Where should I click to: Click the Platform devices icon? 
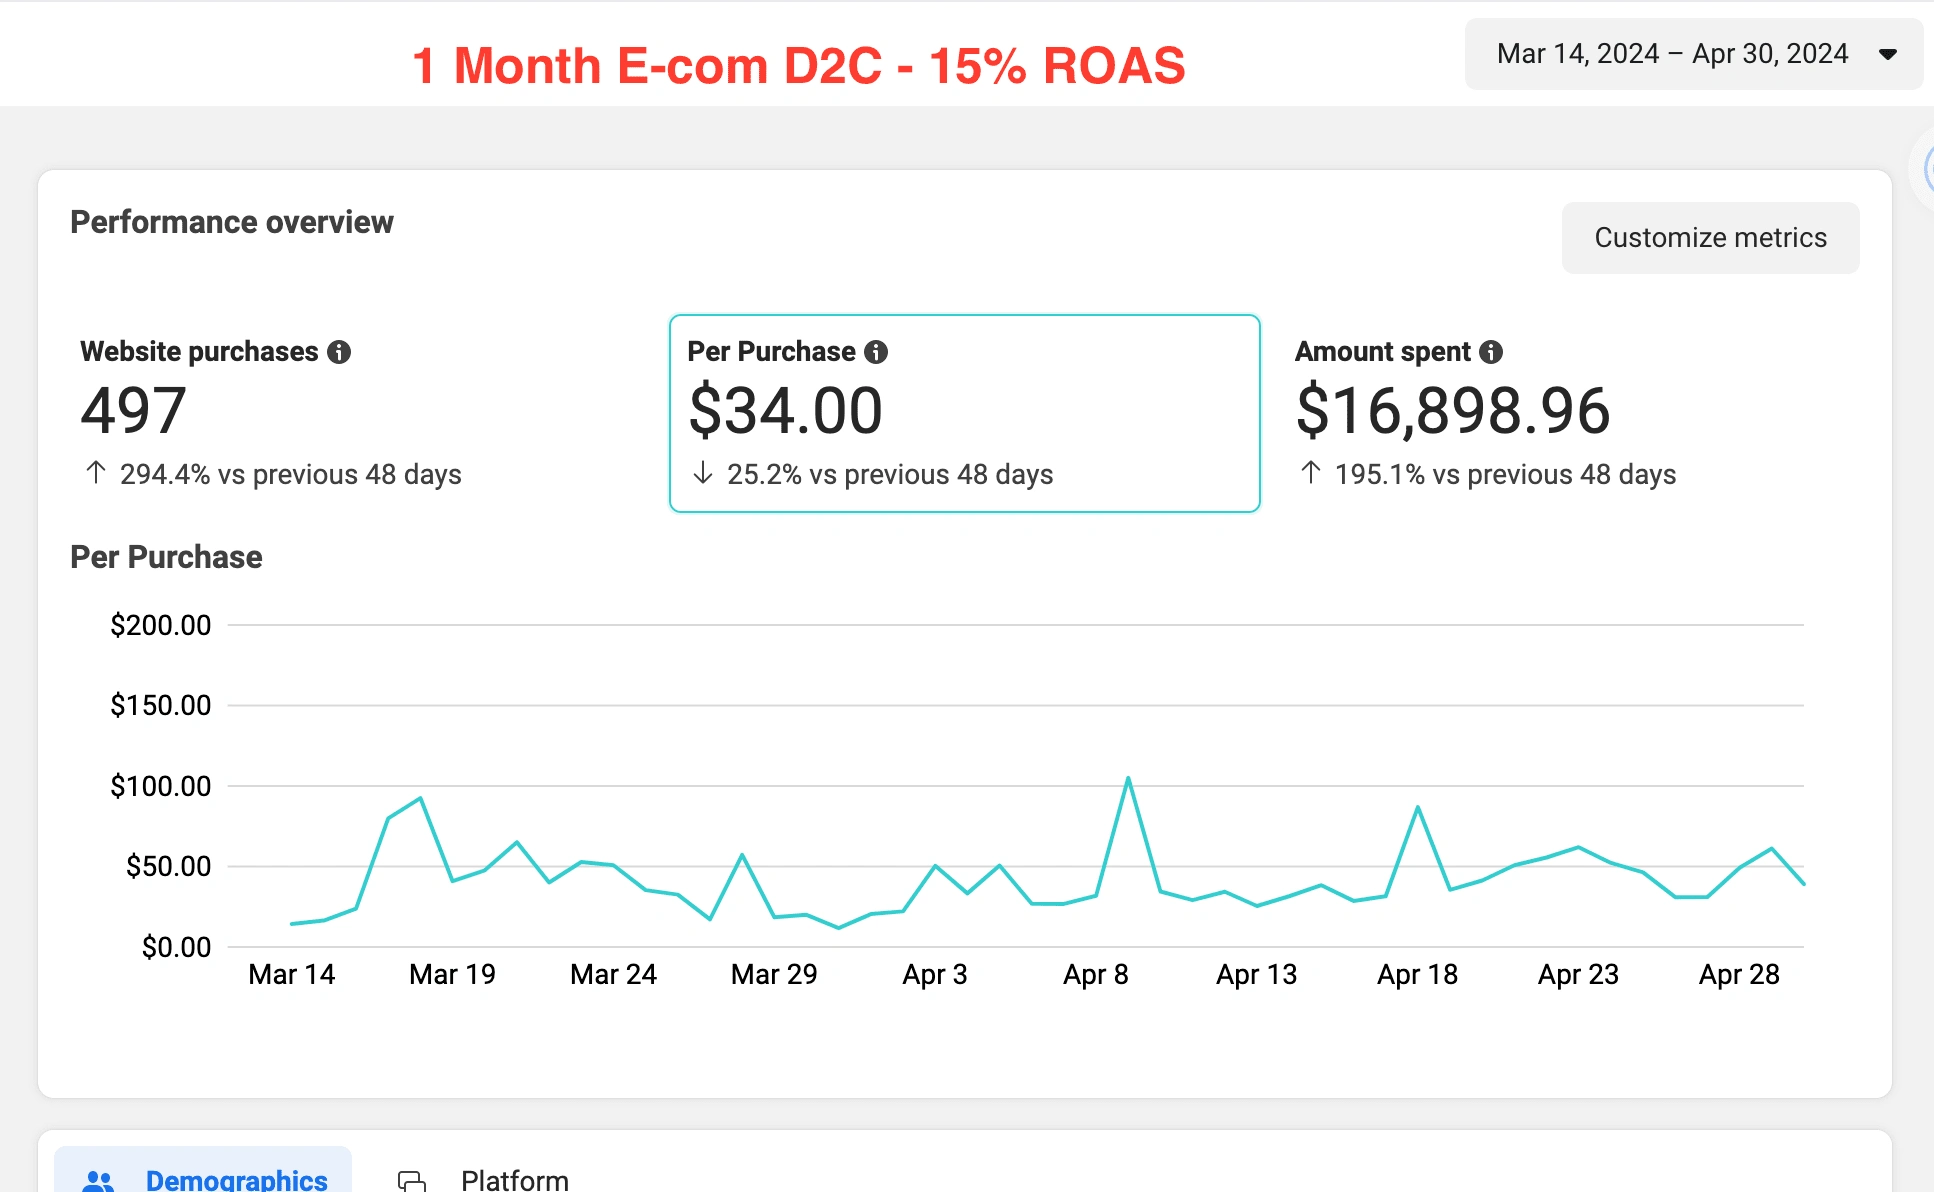pos(412,1180)
